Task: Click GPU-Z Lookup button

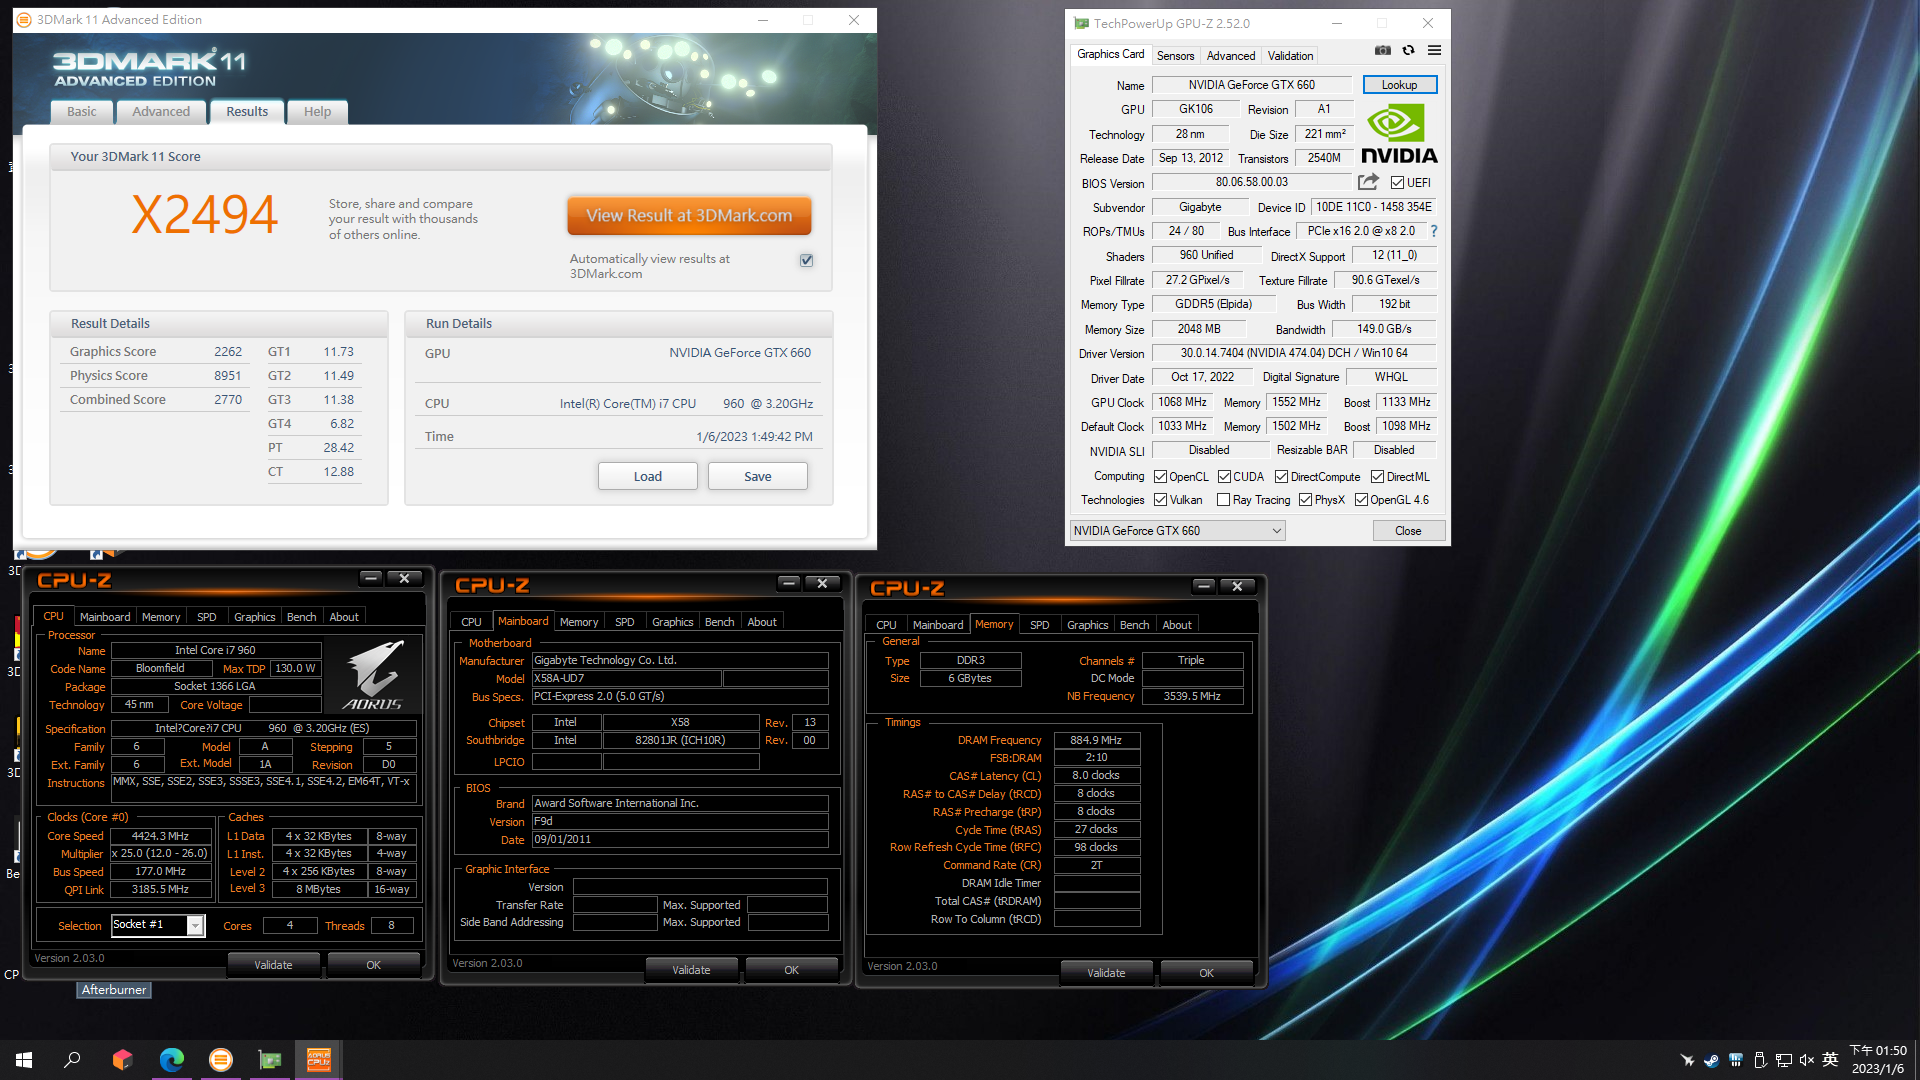Action: [x=1399, y=85]
